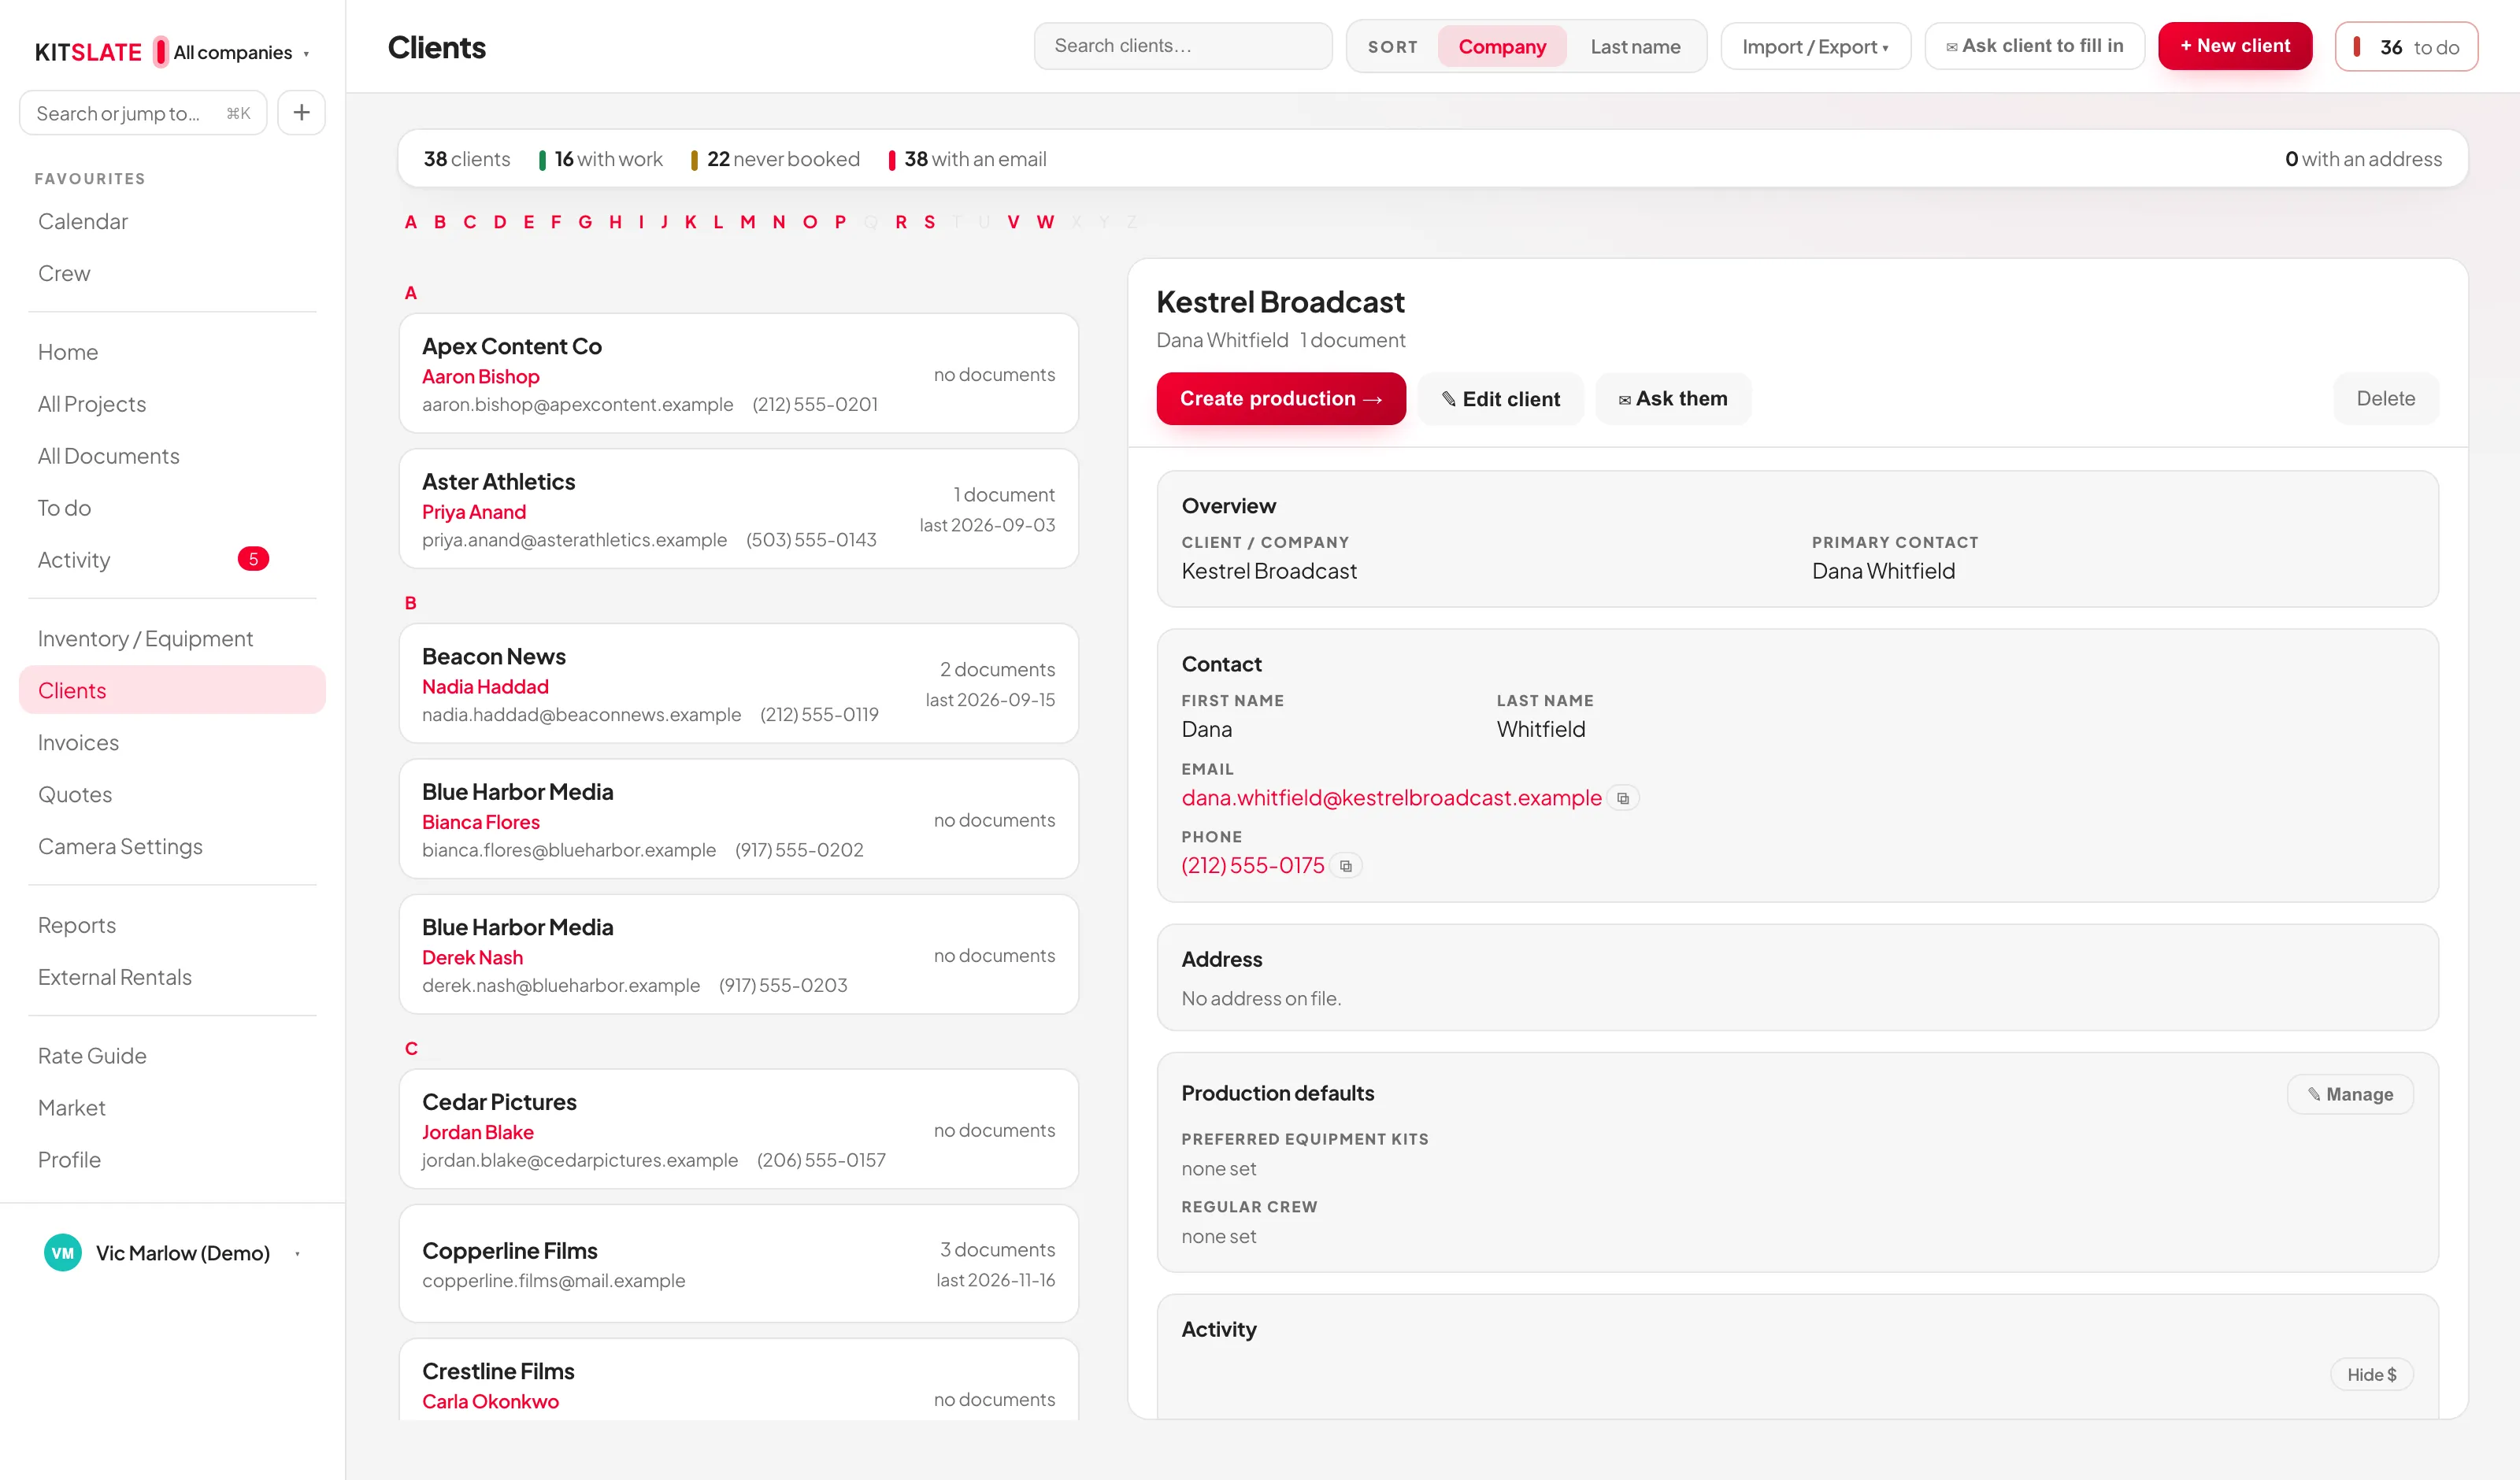Click Edit client button
Image resolution: width=2520 pixels, height=1480 pixels.
(1500, 398)
